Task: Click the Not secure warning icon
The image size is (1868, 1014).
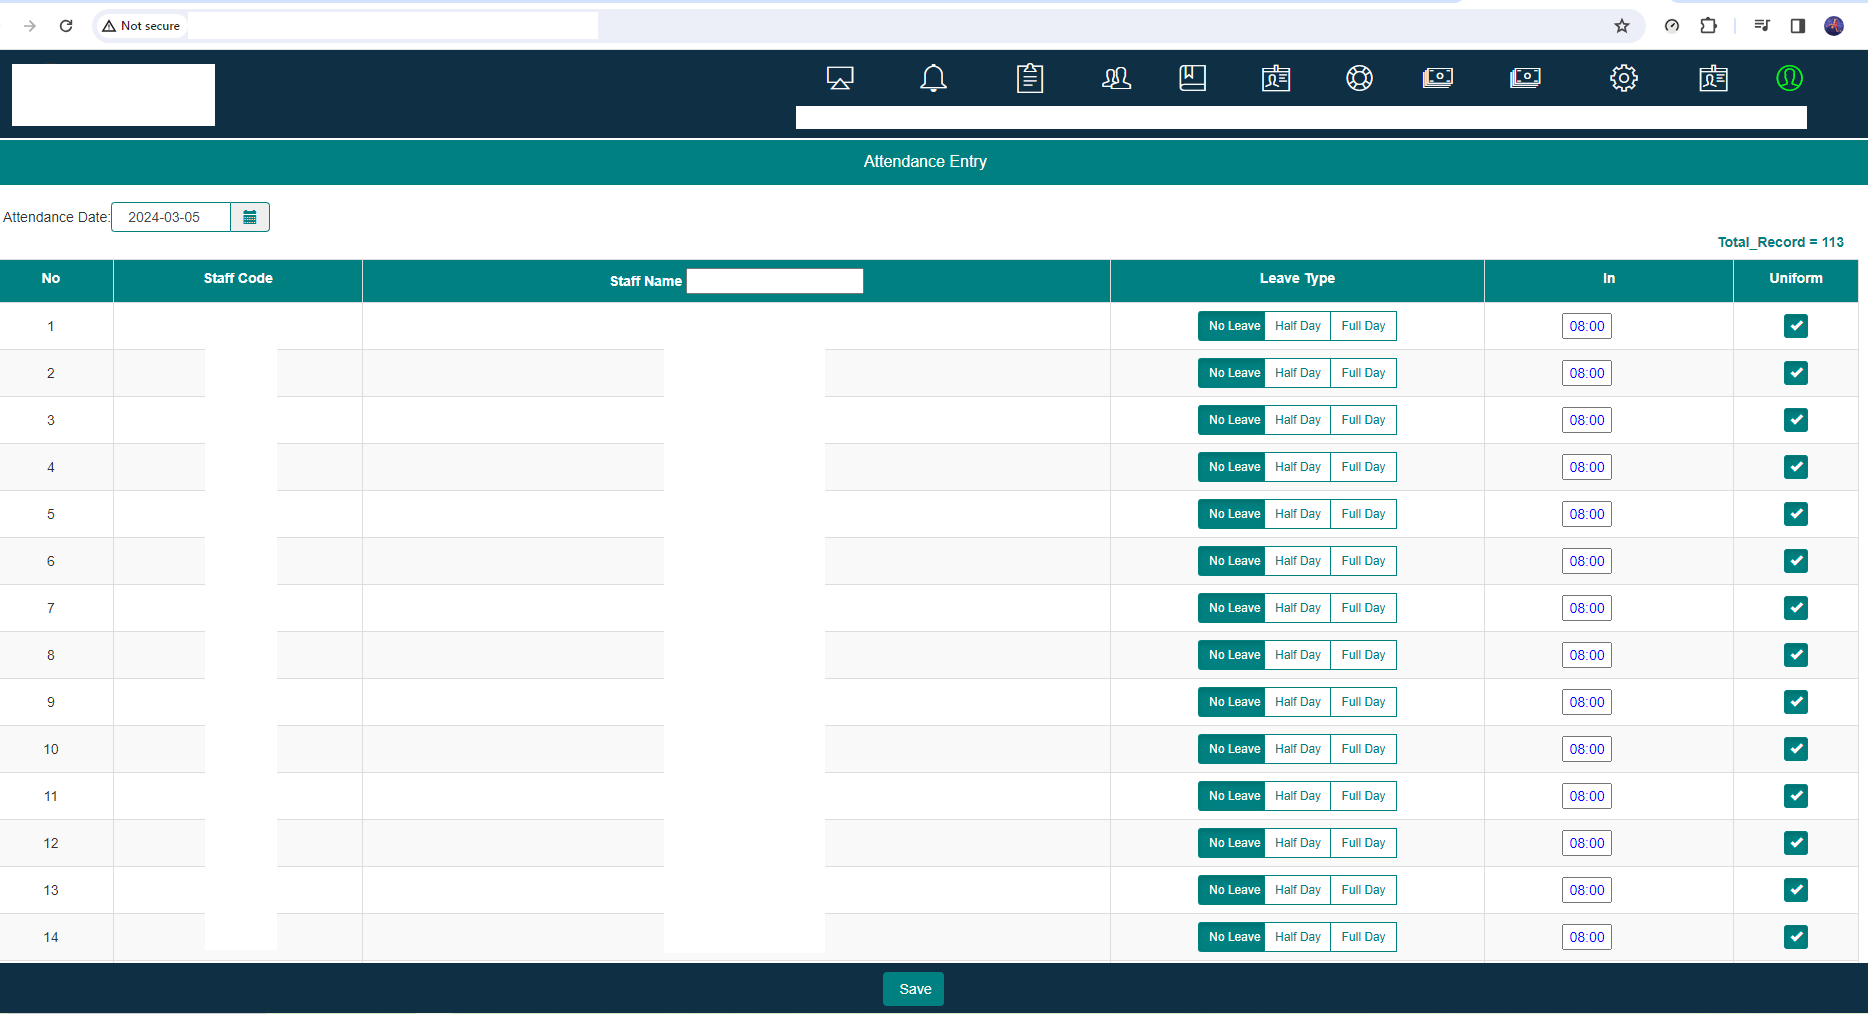Action: point(109,26)
